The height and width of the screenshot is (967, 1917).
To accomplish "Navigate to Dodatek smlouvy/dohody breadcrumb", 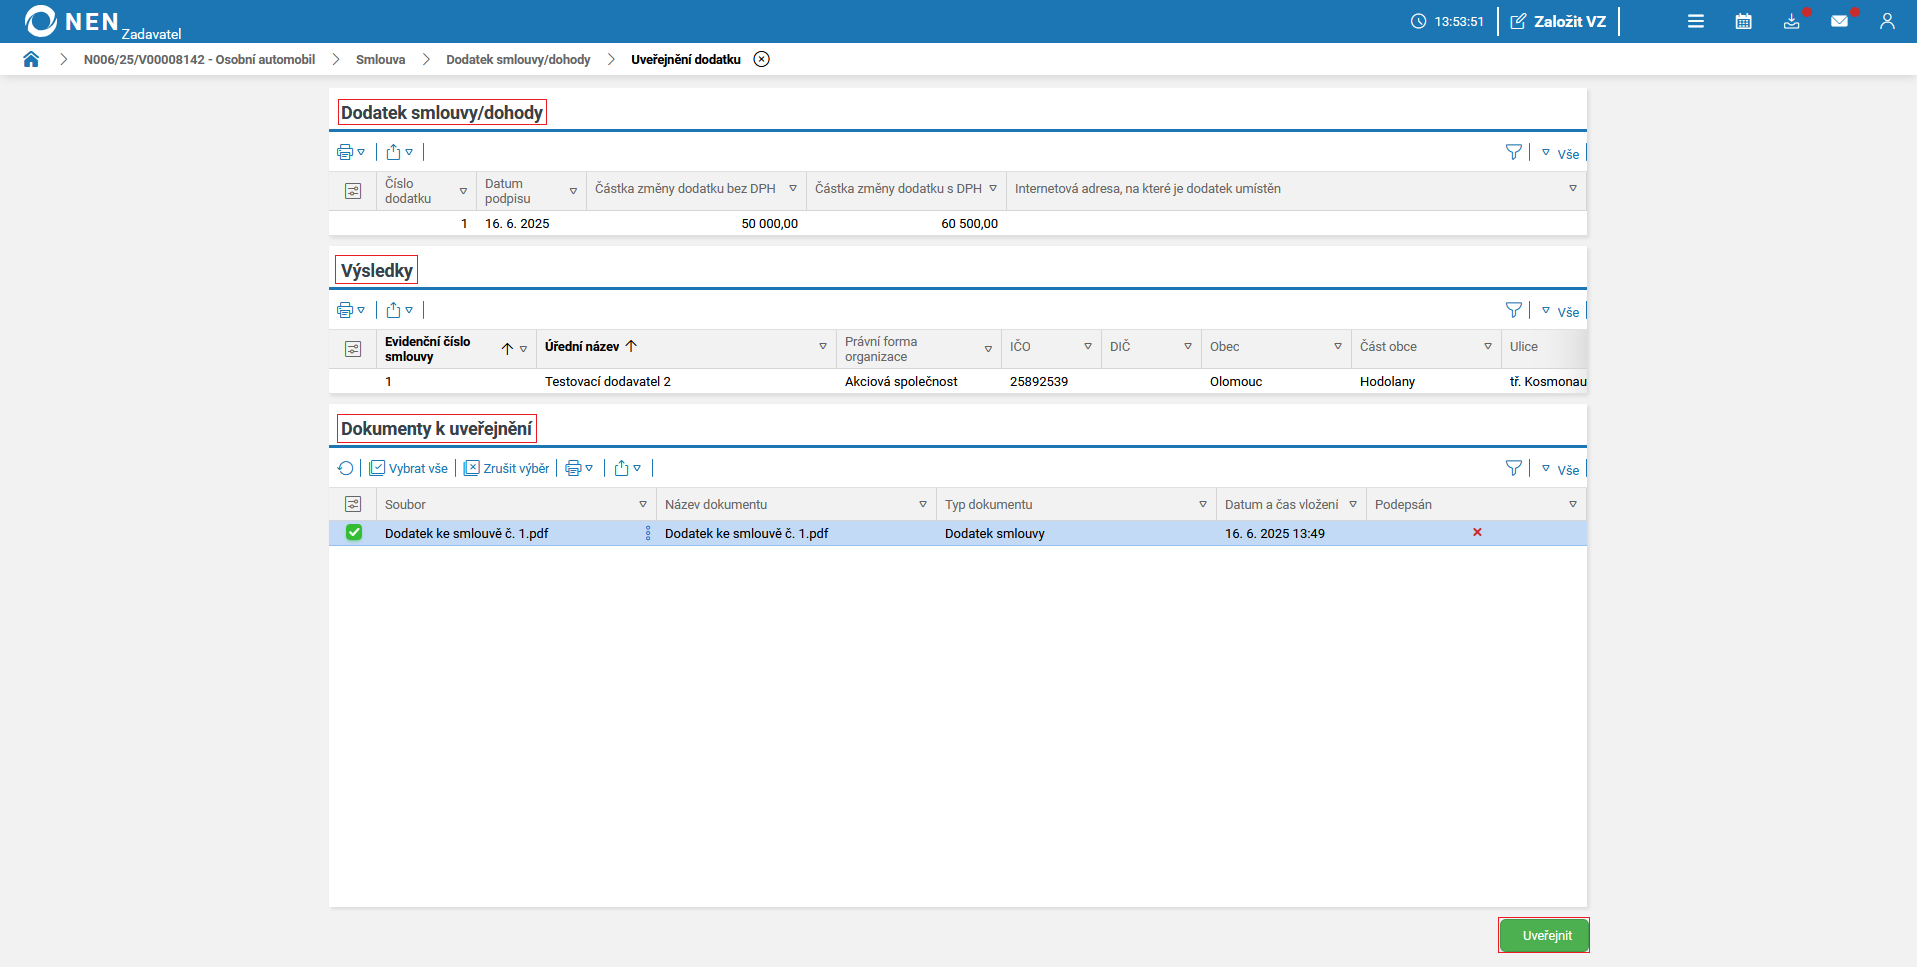I will [518, 59].
